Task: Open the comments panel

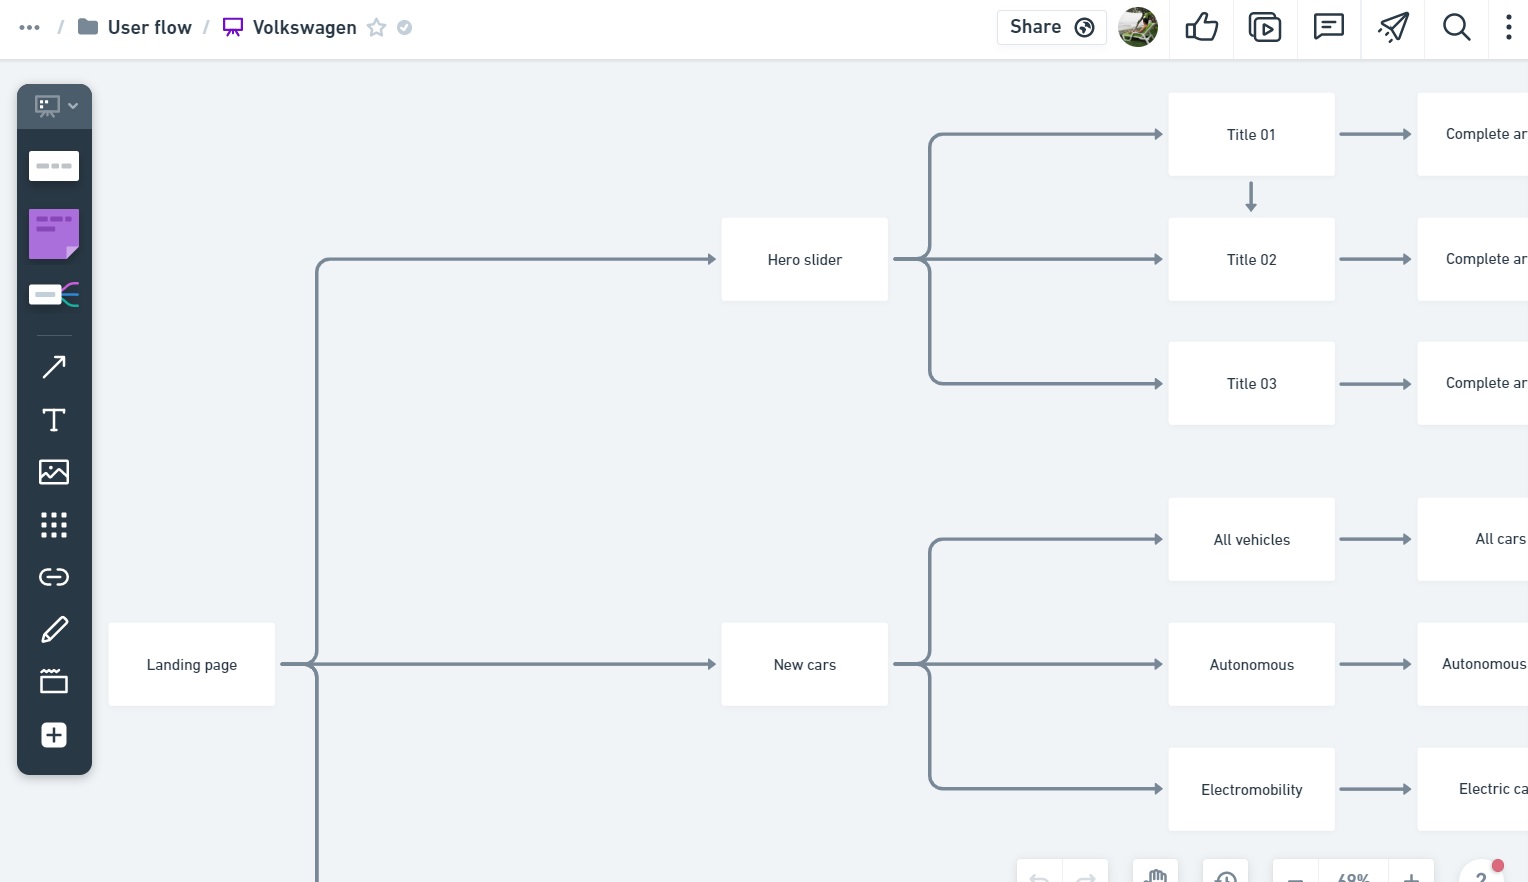Action: (1328, 27)
